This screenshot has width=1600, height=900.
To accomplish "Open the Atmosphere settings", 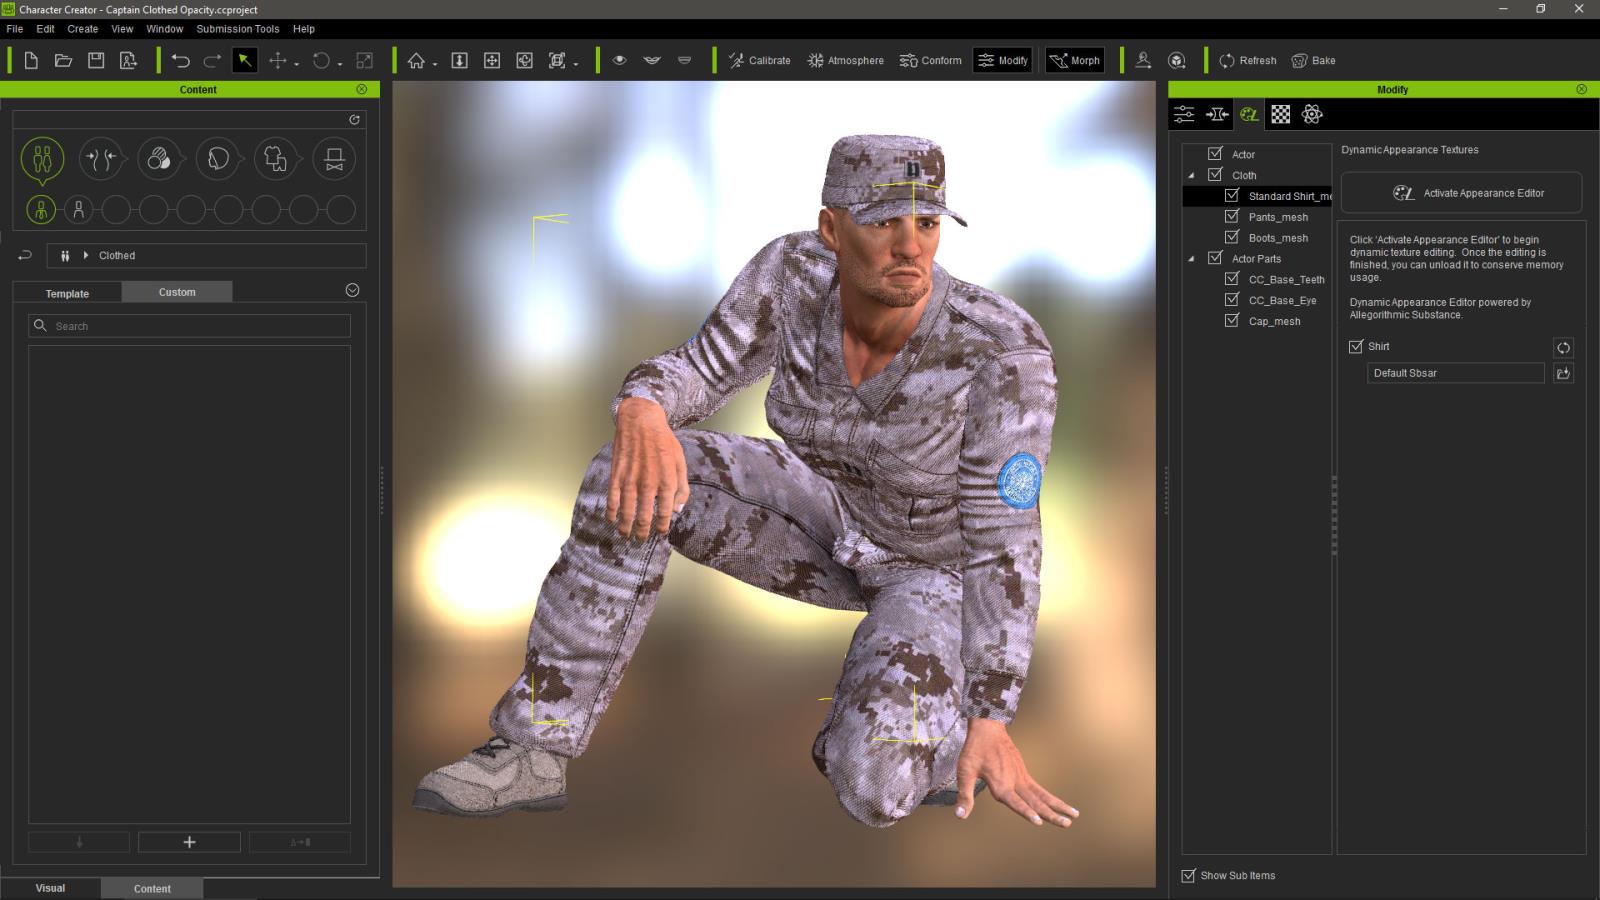I will (845, 60).
